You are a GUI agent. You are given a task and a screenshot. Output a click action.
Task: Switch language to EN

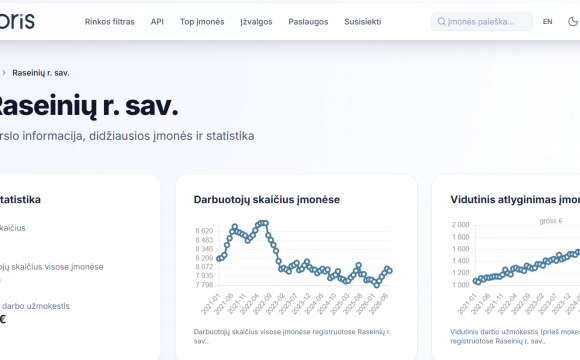(x=547, y=21)
